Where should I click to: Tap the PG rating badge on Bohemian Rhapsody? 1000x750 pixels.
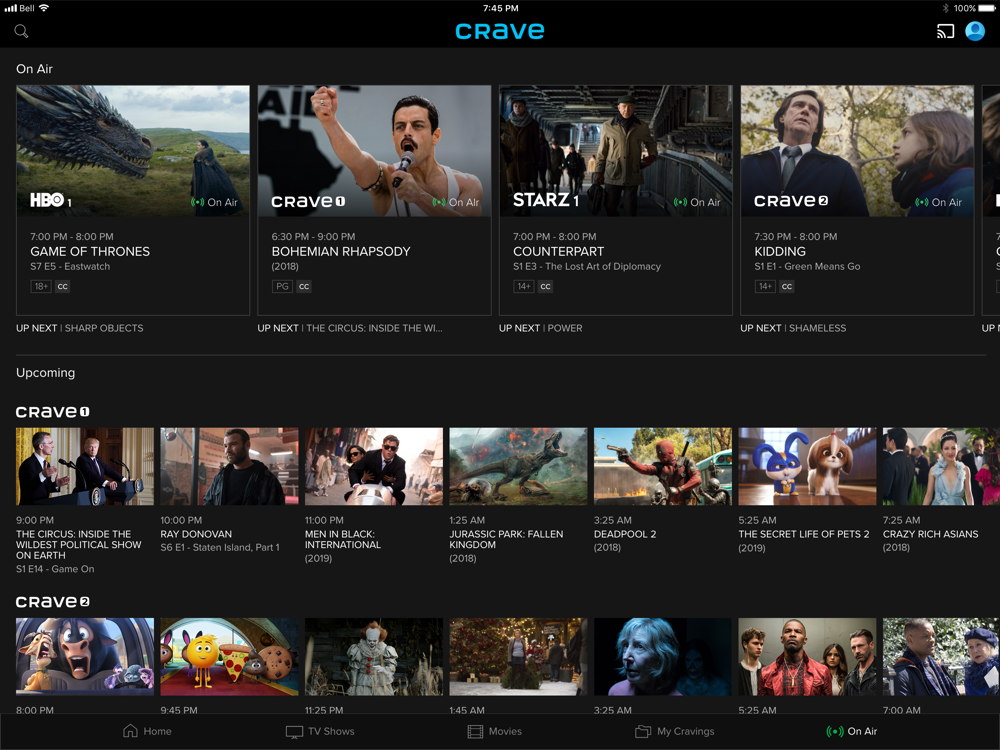click(x=282, y=286)
